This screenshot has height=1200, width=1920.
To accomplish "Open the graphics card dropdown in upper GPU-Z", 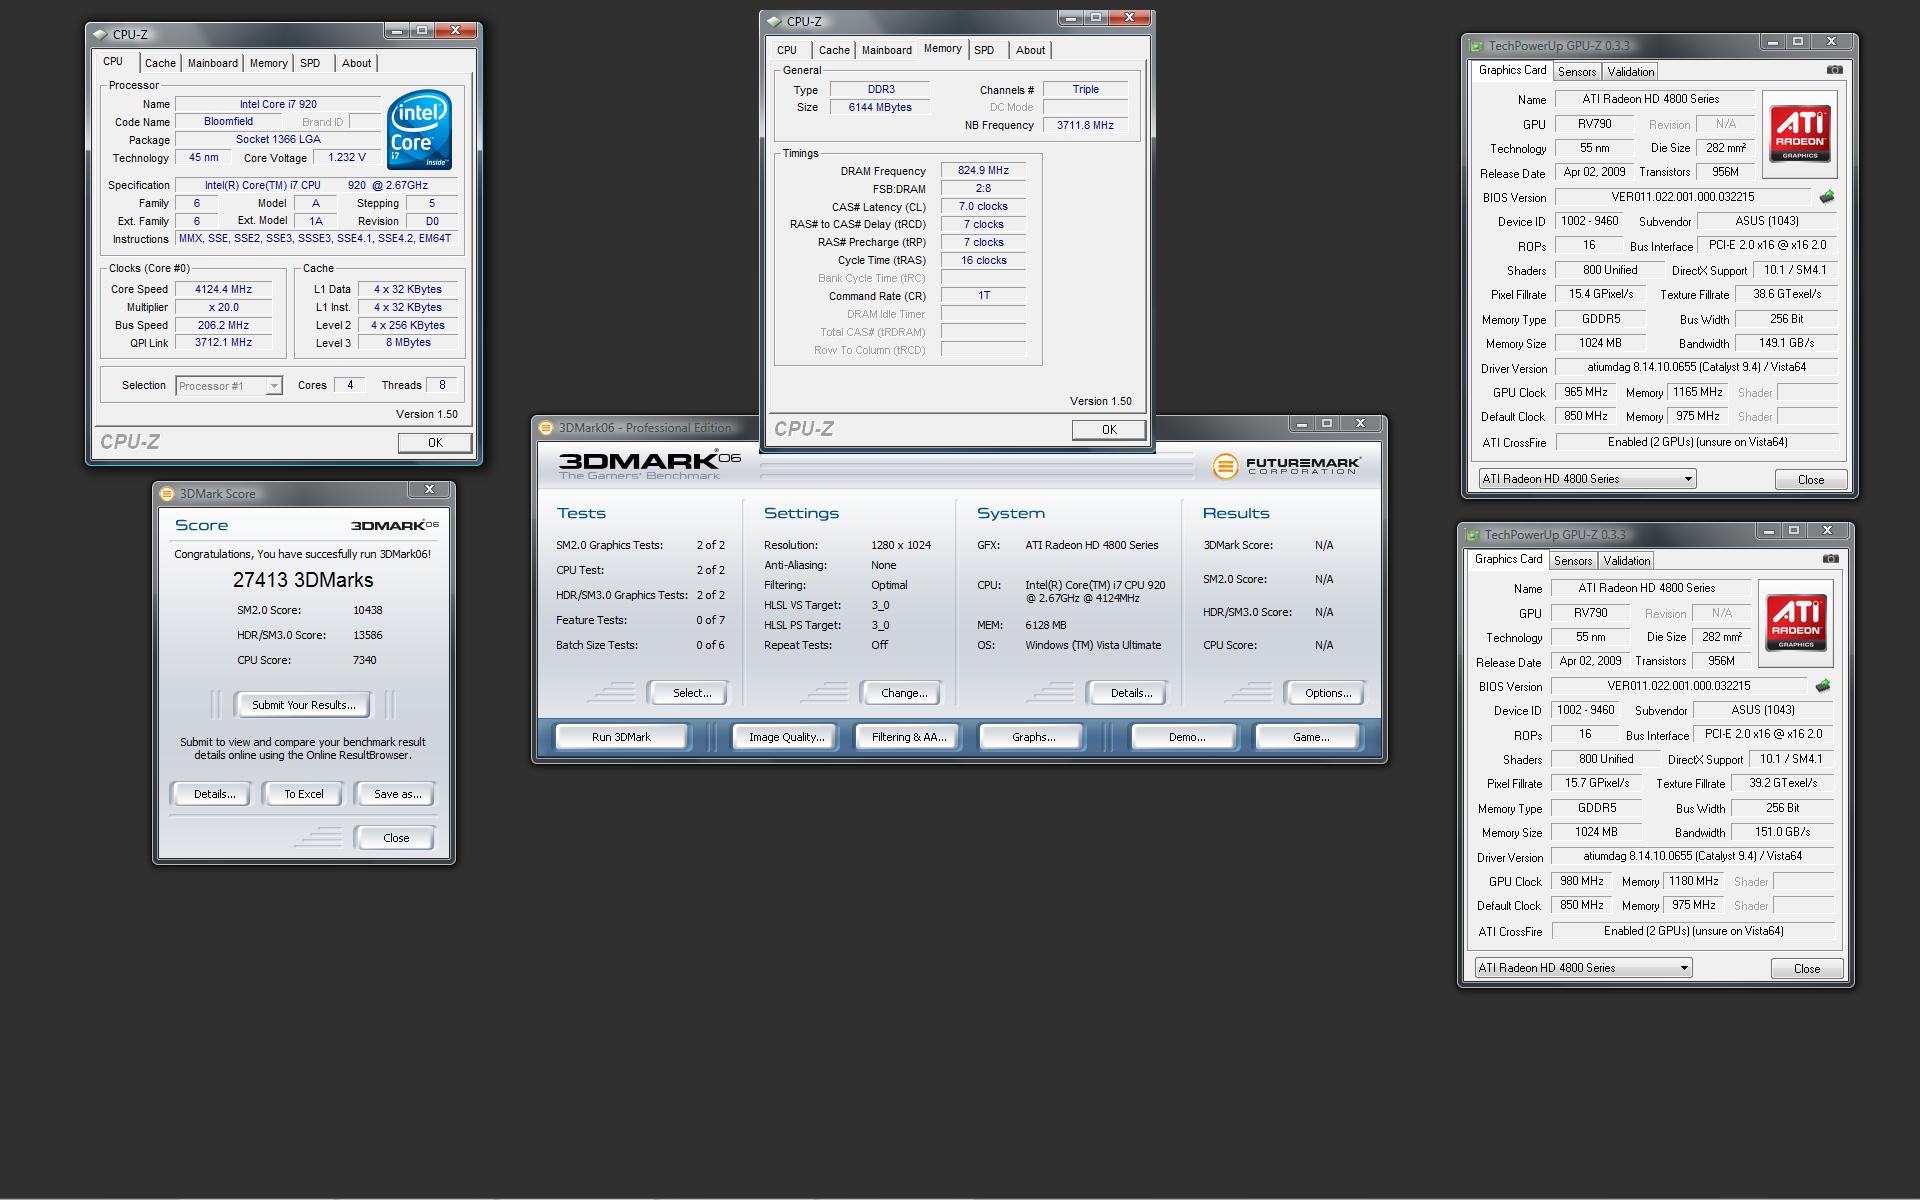I will tap(1587, 479).
